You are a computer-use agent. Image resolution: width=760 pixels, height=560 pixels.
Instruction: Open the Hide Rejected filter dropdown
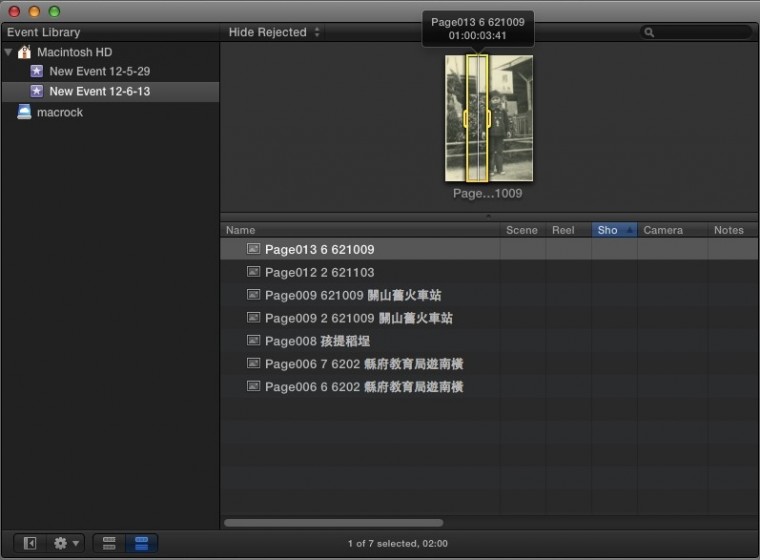point(274,32)
